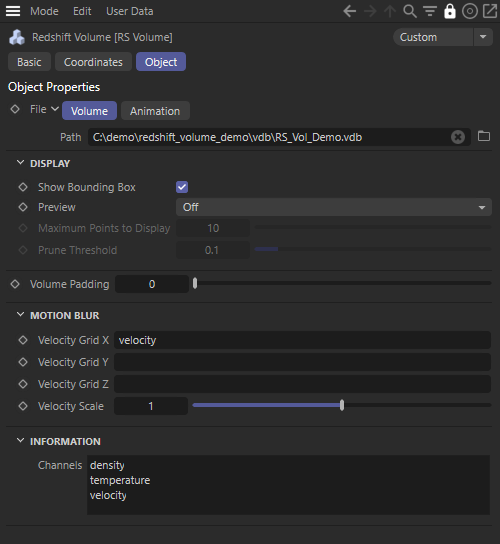500x544 pixels.
Task: Toggle keyframe diamond beside Velocity Scale
Action: 23,406
